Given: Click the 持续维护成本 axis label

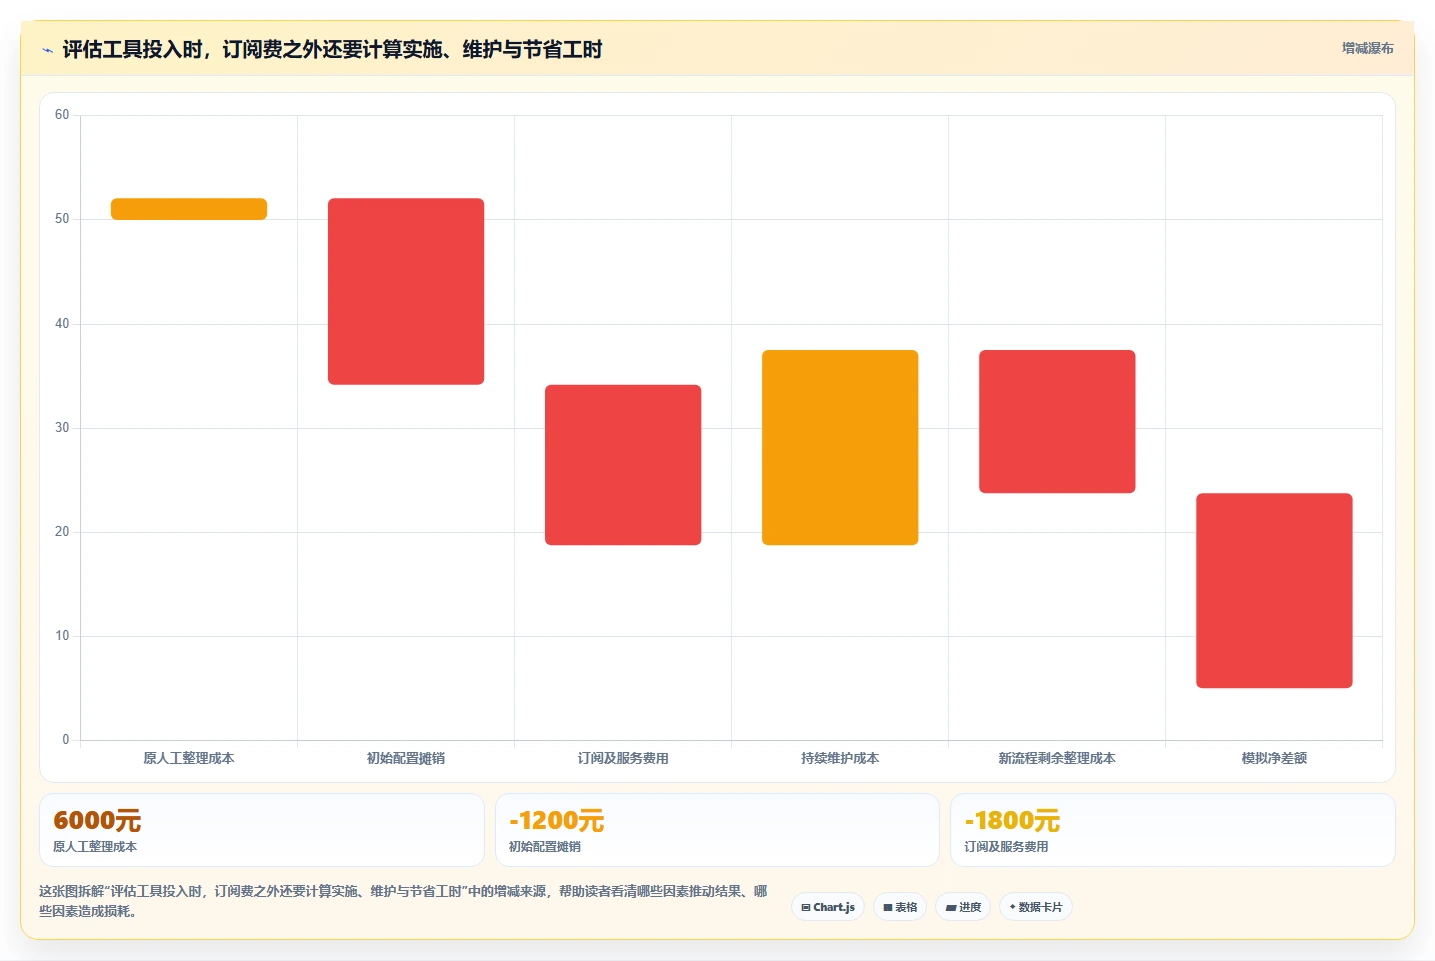Looking at the screenshot, I should tap(840, 758).
